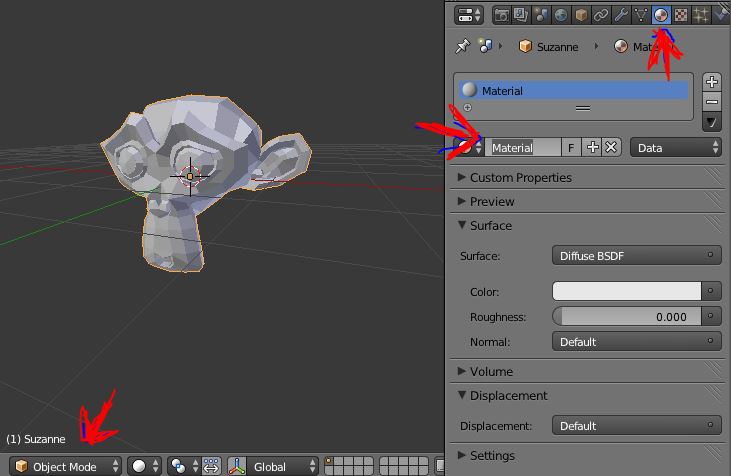Viewport: 731px width, 476px height.
Task: Open the properties editor type selector
Action: click(x=469, y=15)
